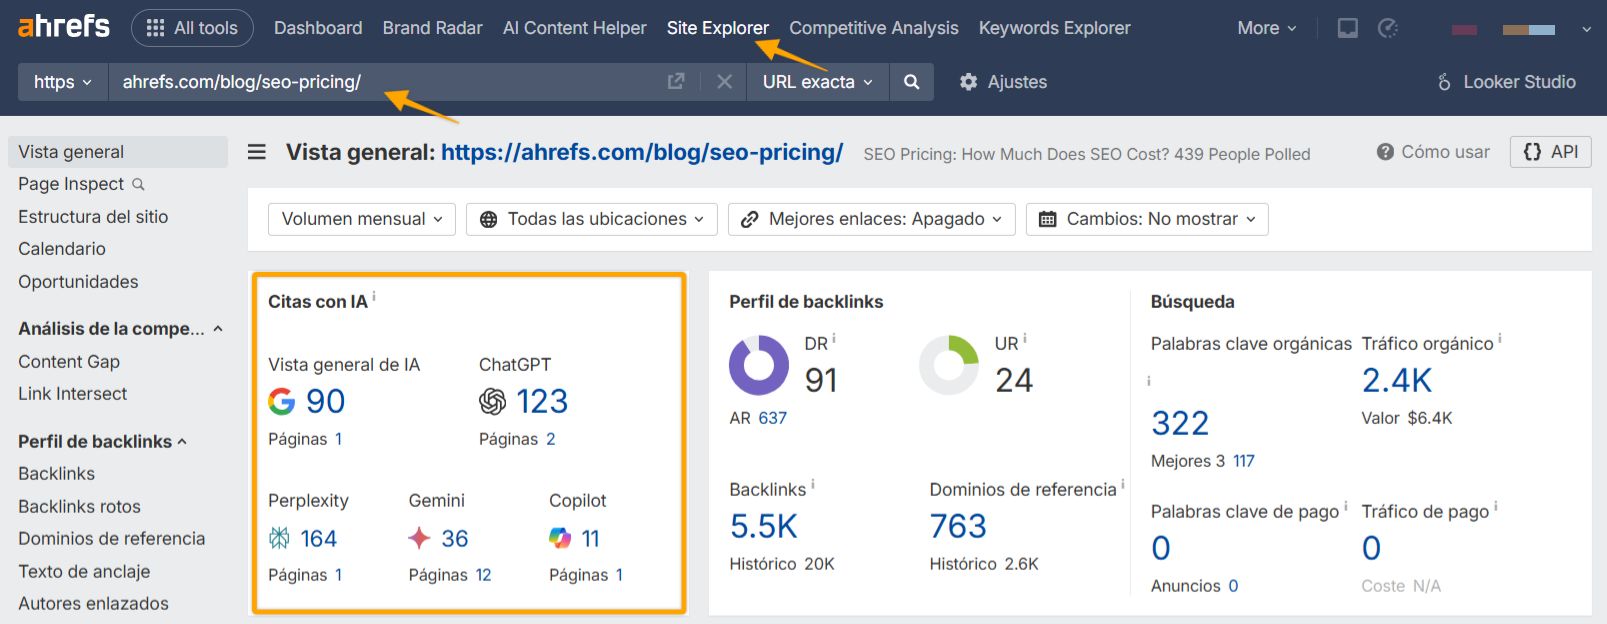
Task: Click the search magnifier button
Action: pyautogui.click(x=911, y=82)
